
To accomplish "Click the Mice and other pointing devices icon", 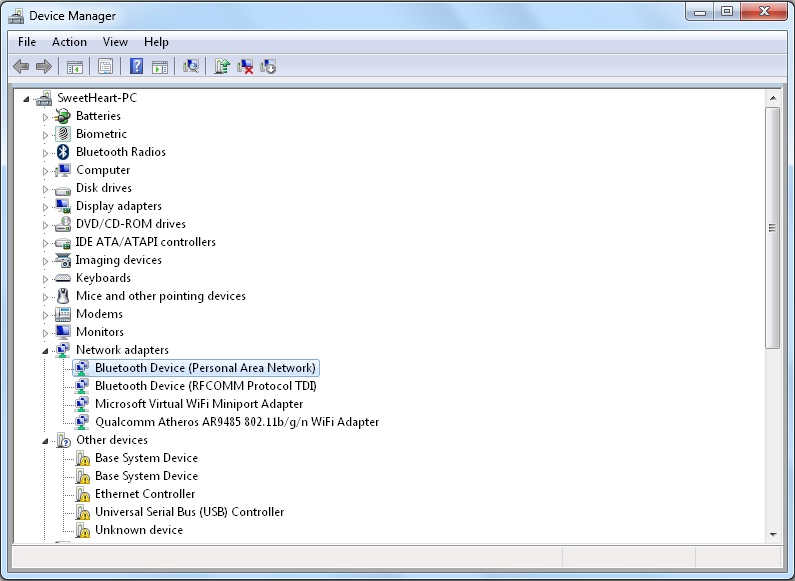I will [x=63, y=296].
